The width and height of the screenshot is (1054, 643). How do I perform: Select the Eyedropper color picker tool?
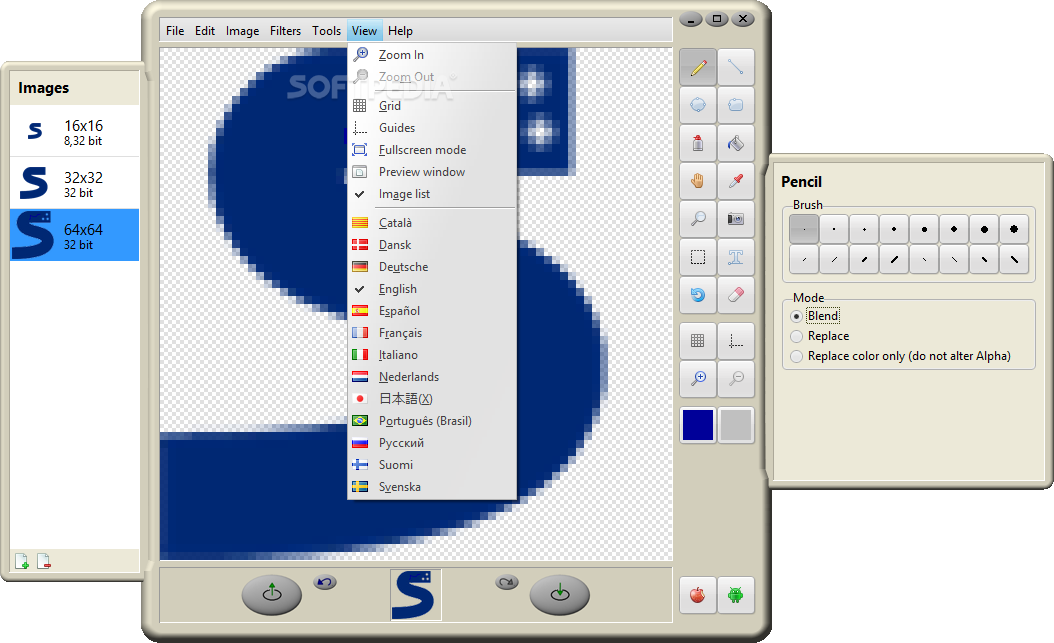tap(735, 181)
